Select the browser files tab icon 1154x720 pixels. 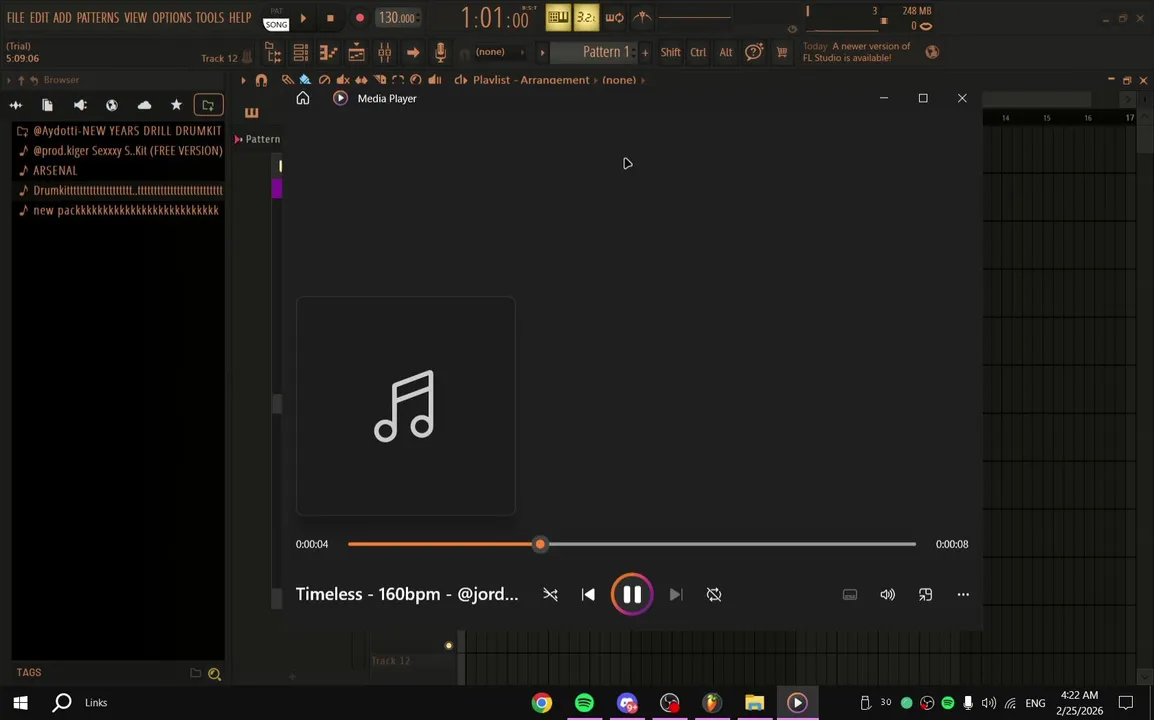[47, 105]
